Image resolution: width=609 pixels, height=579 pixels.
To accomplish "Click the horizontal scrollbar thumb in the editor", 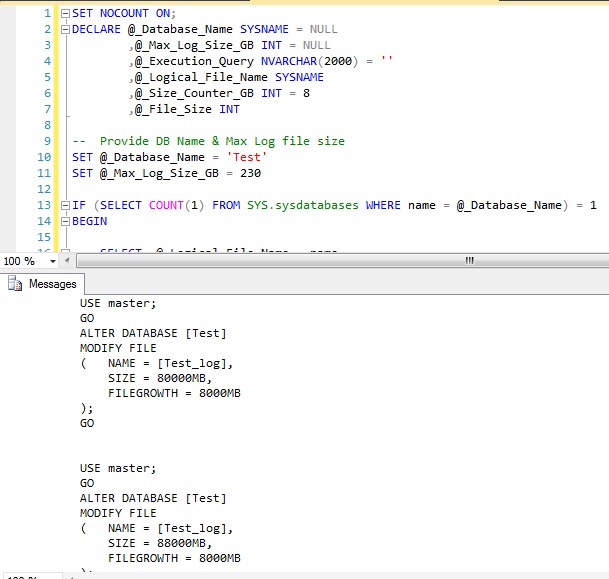I will (x=468, y=260).
